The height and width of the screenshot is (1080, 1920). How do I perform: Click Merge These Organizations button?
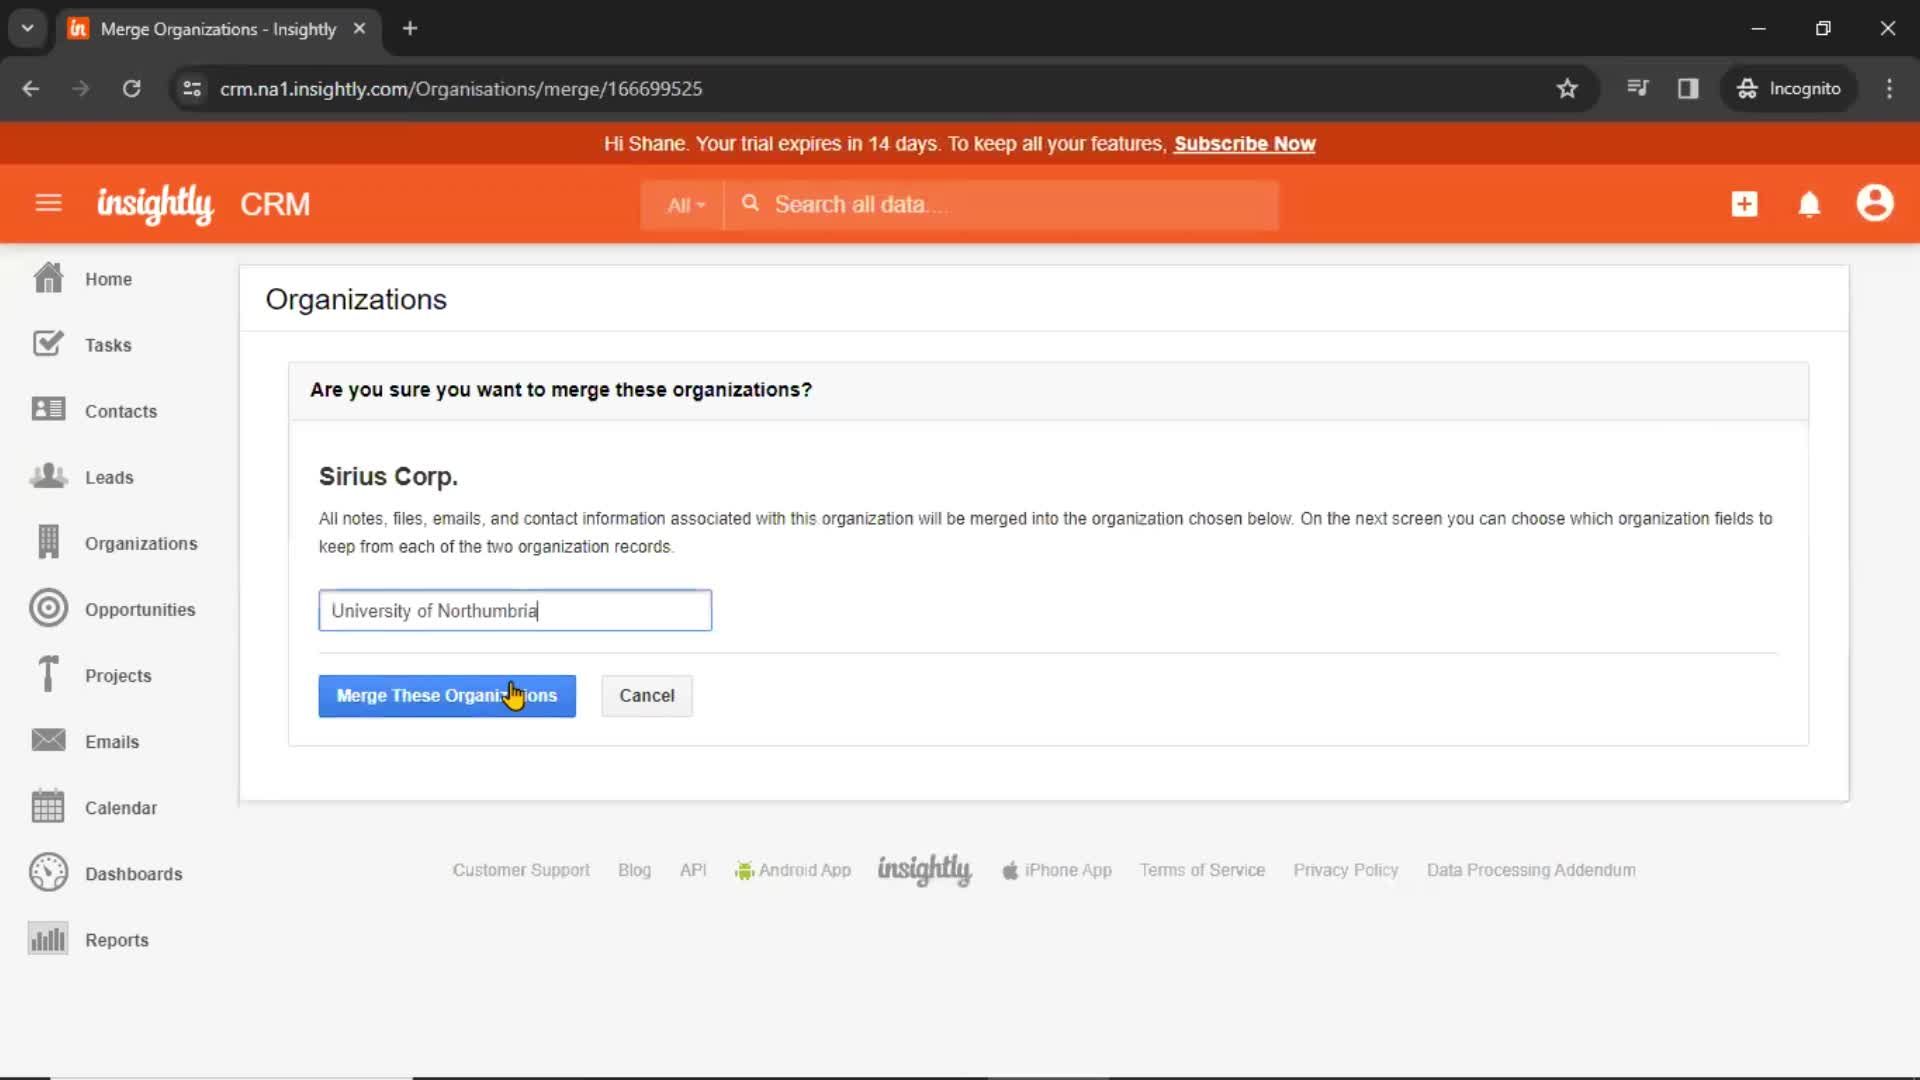[x=447, y=695]
